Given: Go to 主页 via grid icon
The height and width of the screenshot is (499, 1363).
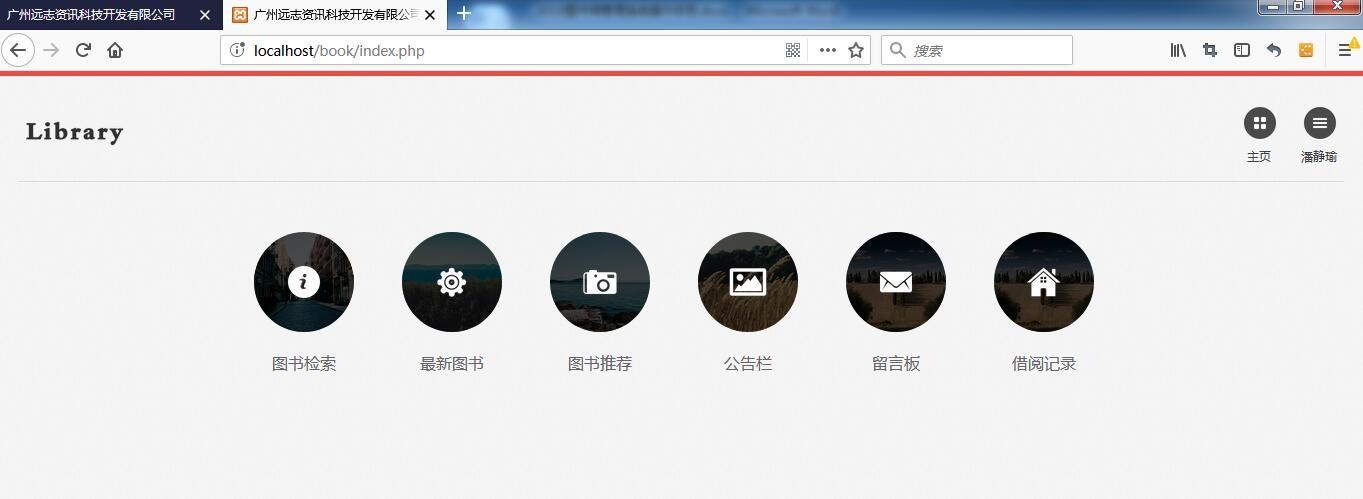Looking at the screenshot, I should point(1259,123).
